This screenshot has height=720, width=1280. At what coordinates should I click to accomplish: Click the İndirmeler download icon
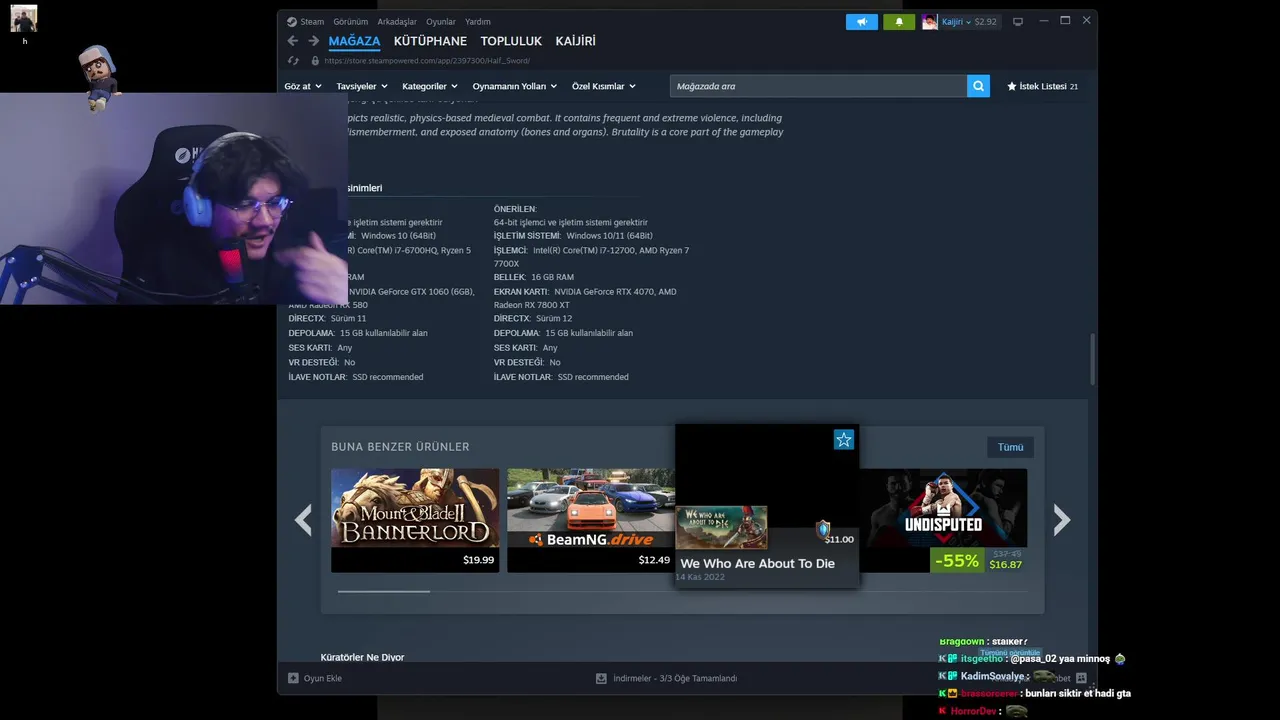coord(601,678)
